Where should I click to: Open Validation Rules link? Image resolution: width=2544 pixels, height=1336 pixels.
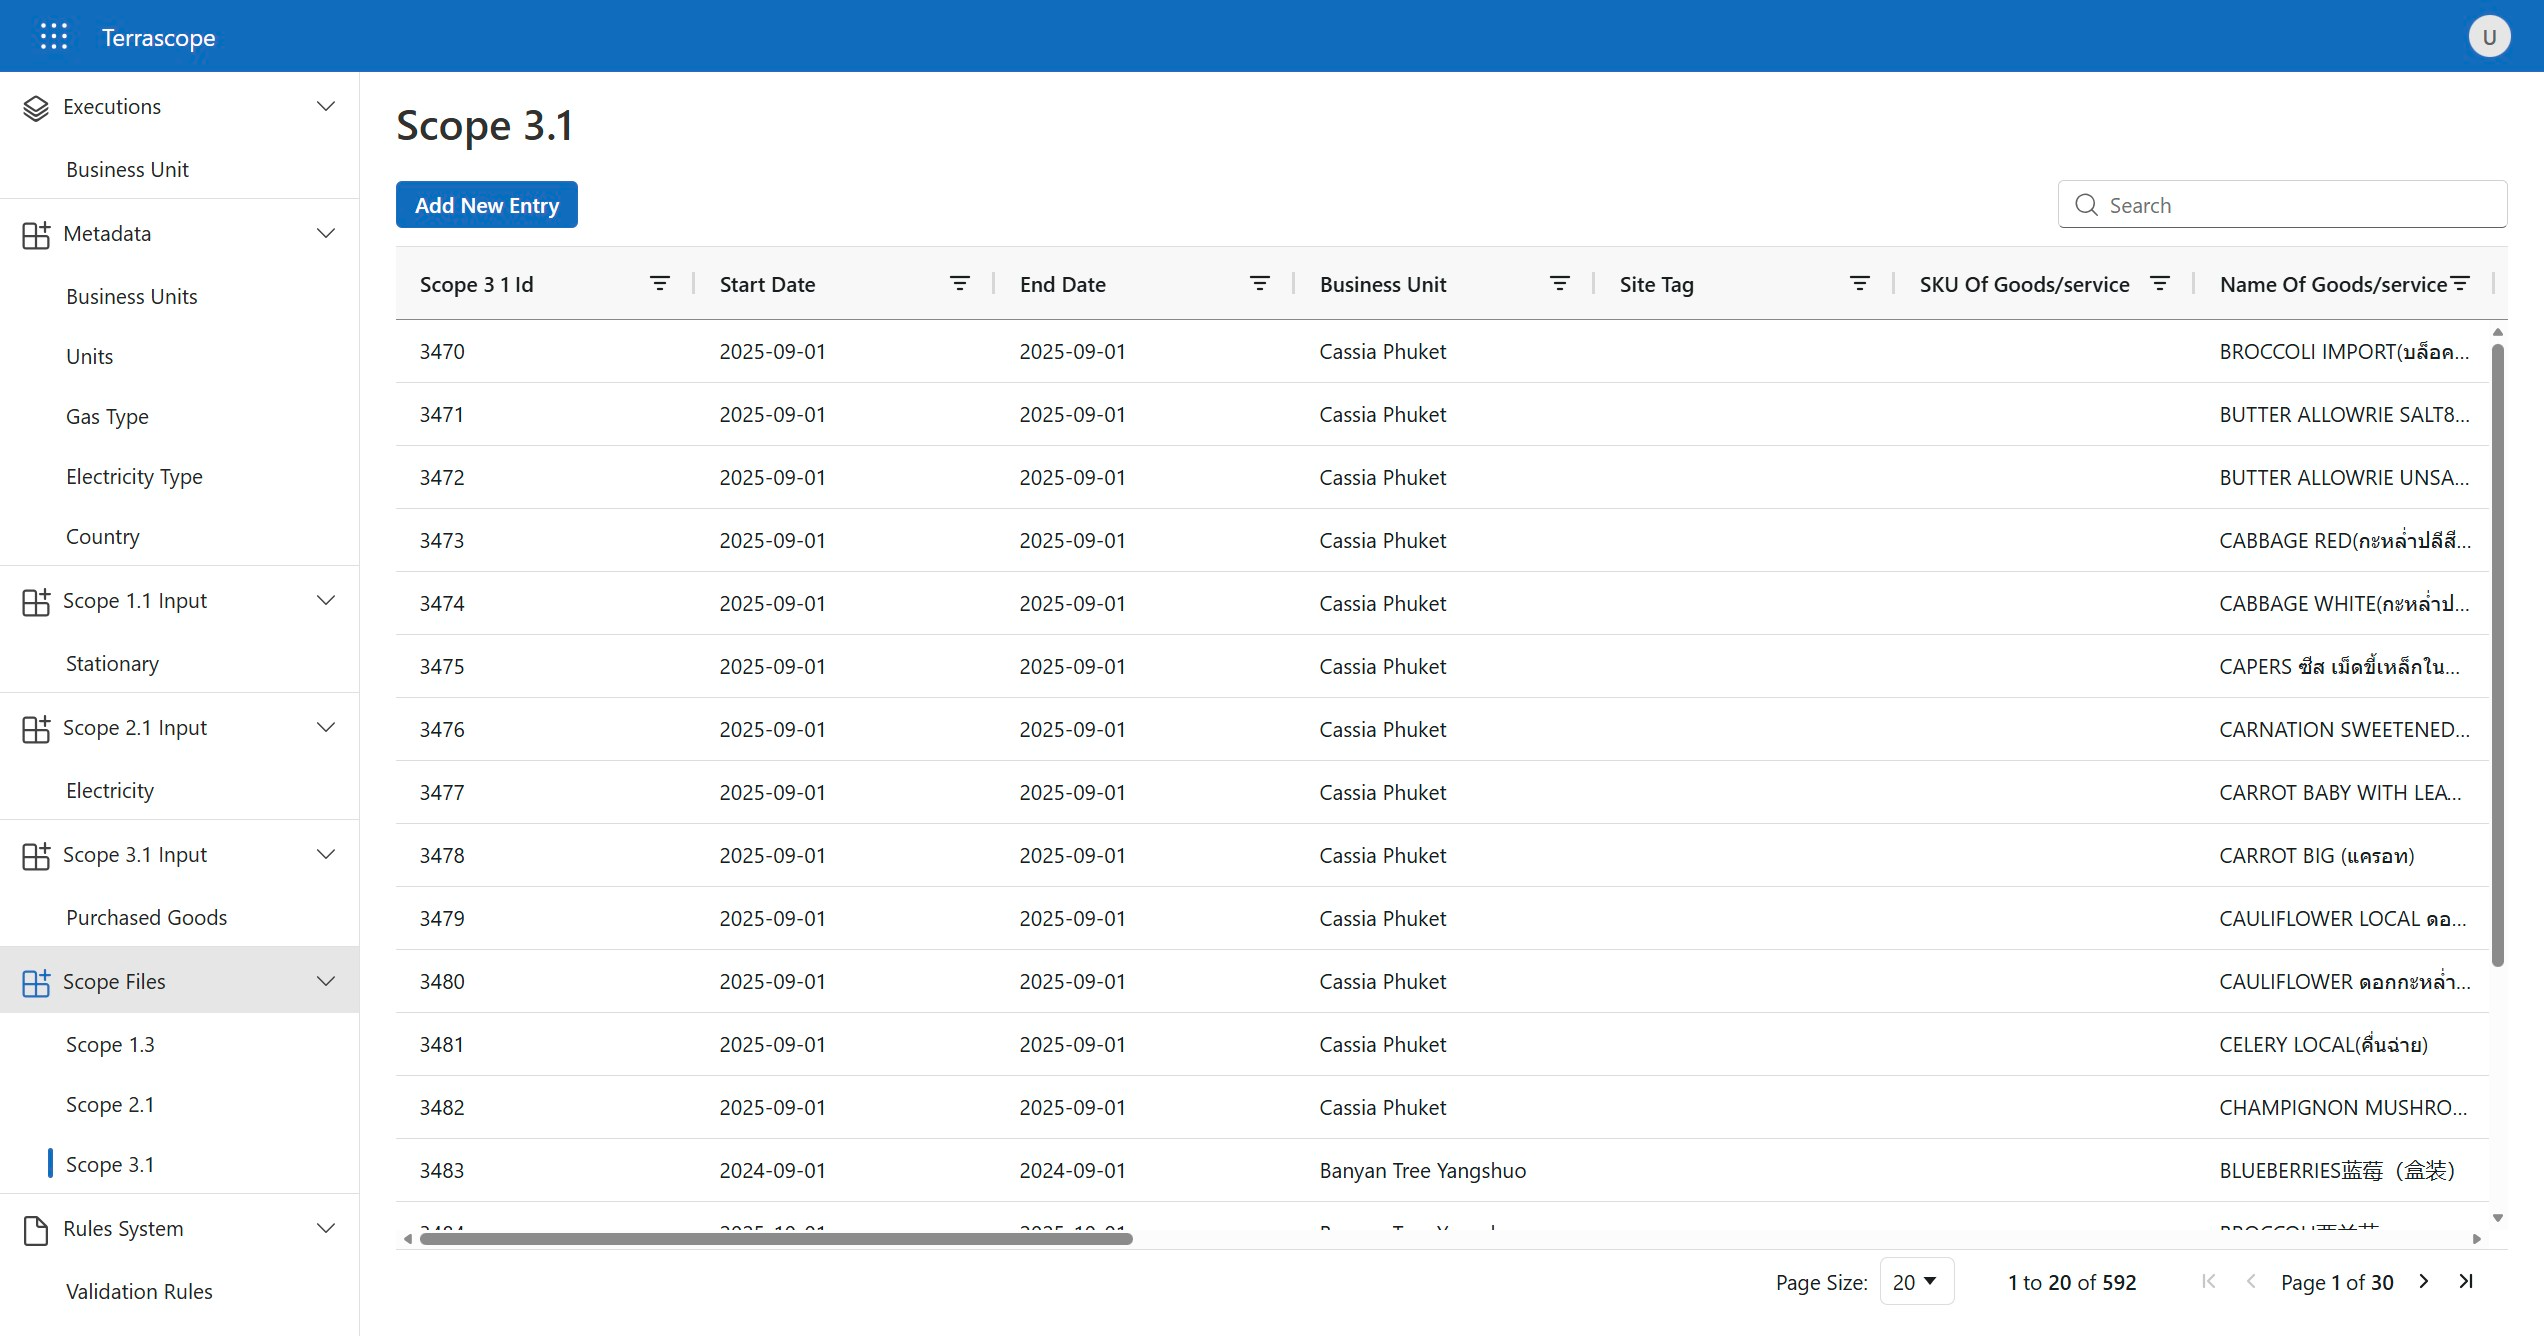pos(139,1291)
